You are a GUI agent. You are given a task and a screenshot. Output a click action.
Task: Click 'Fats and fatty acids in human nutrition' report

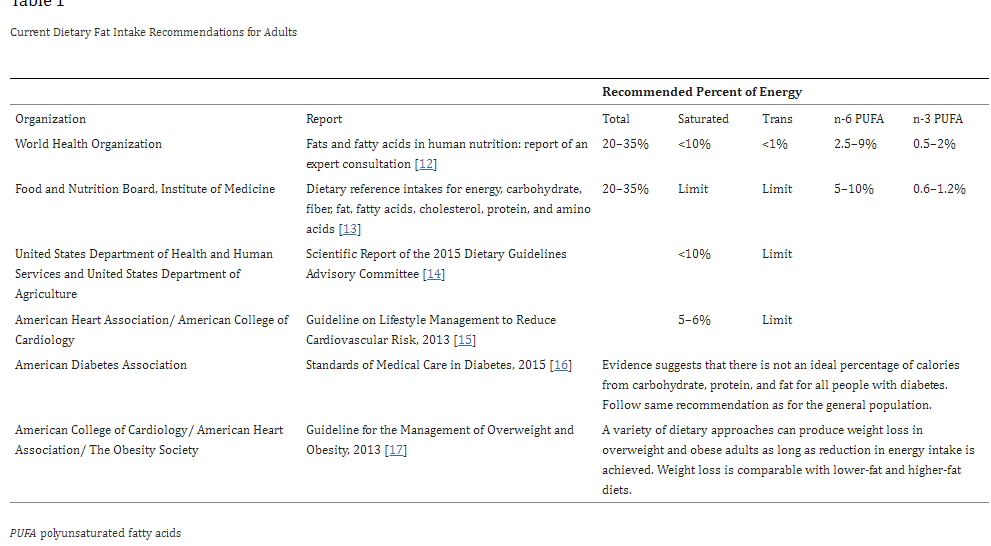[x=447, y=154]
